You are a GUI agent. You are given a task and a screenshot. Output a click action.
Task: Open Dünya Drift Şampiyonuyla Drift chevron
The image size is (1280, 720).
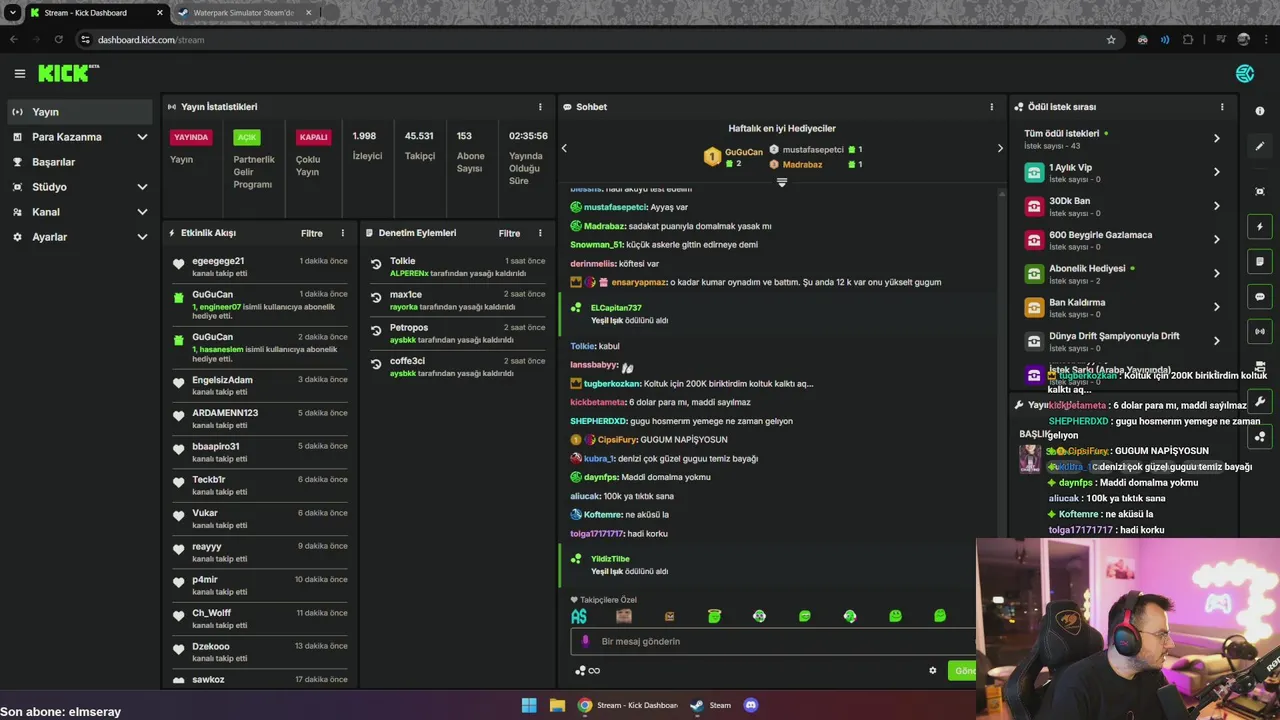pyautogui.click(x=1216, y=341)
